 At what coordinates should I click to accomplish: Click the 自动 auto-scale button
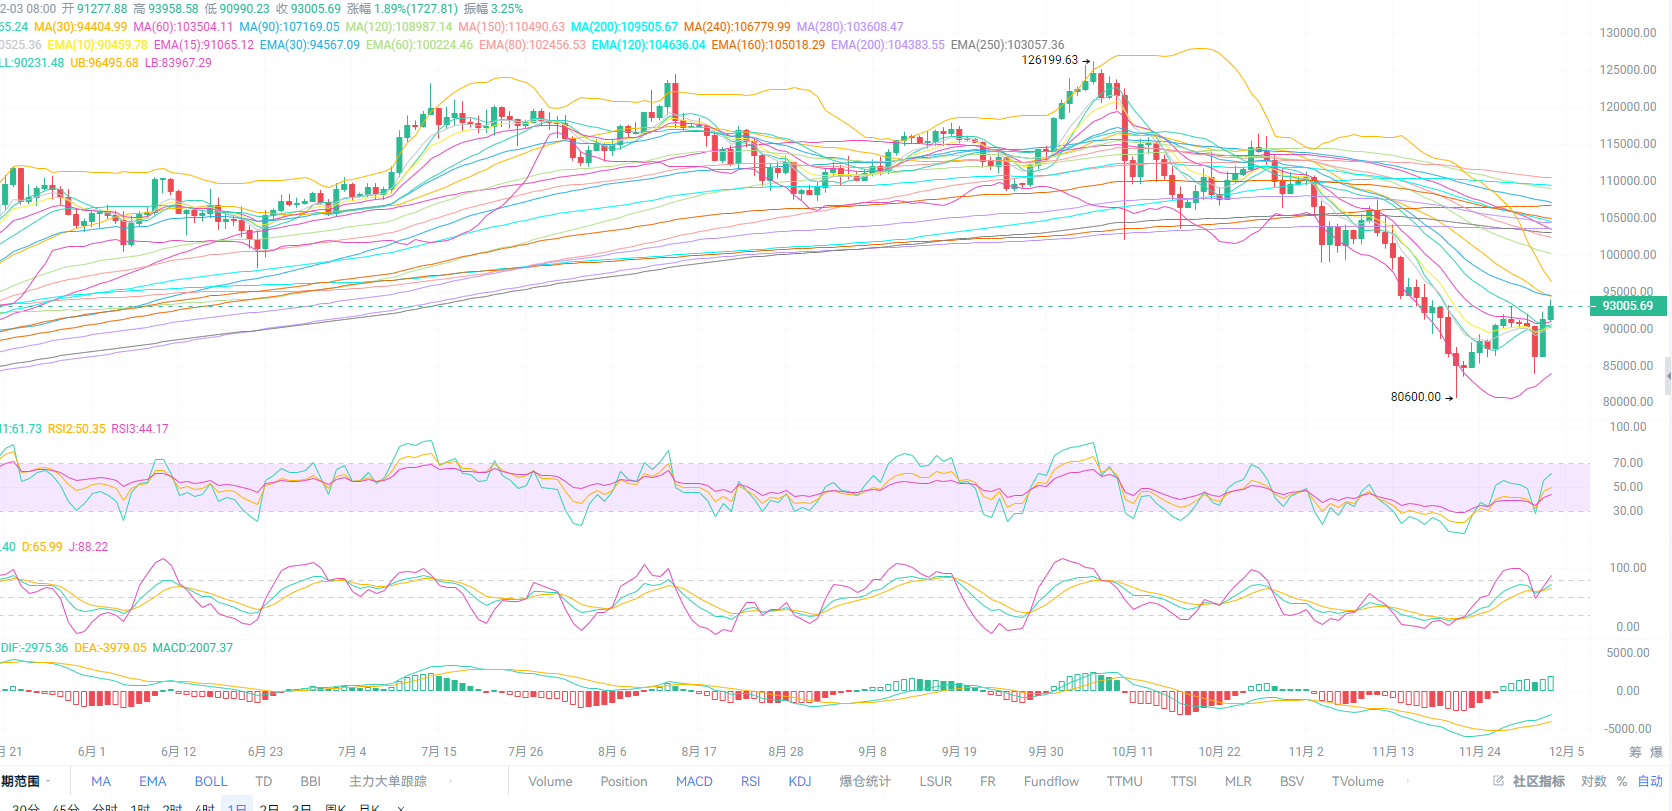1650,781
